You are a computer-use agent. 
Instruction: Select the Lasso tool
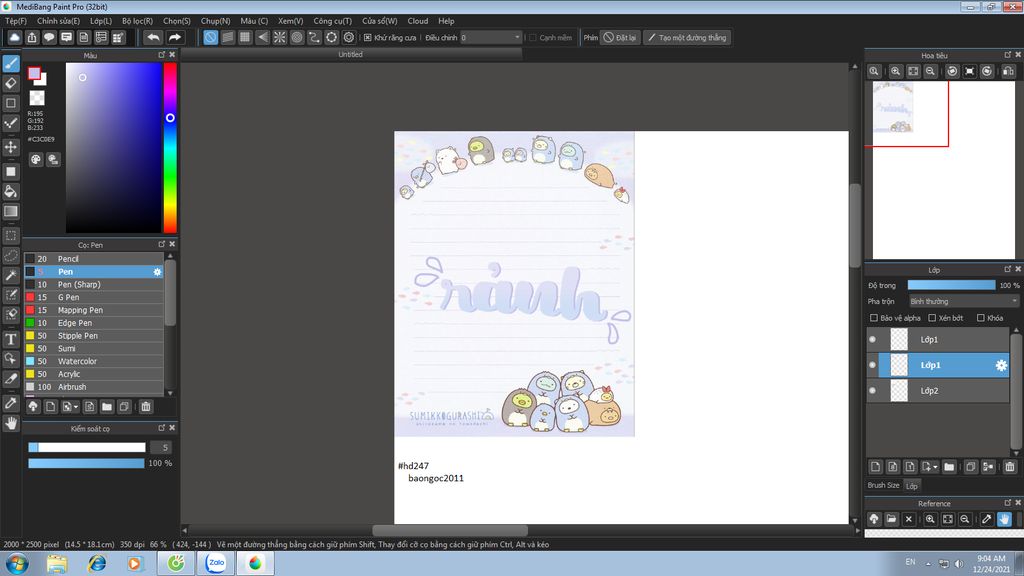[11, 255]
